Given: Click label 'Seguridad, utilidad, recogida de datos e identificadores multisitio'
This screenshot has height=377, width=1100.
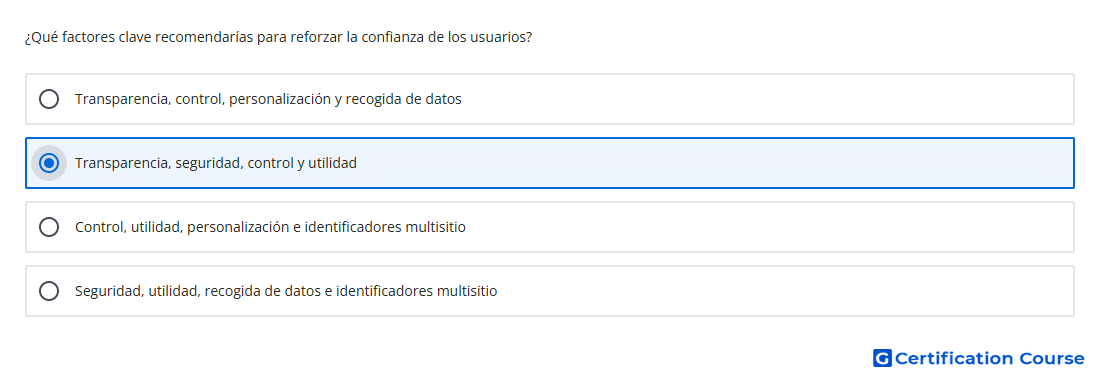Looking at the screenshot, I should [286, 291].
